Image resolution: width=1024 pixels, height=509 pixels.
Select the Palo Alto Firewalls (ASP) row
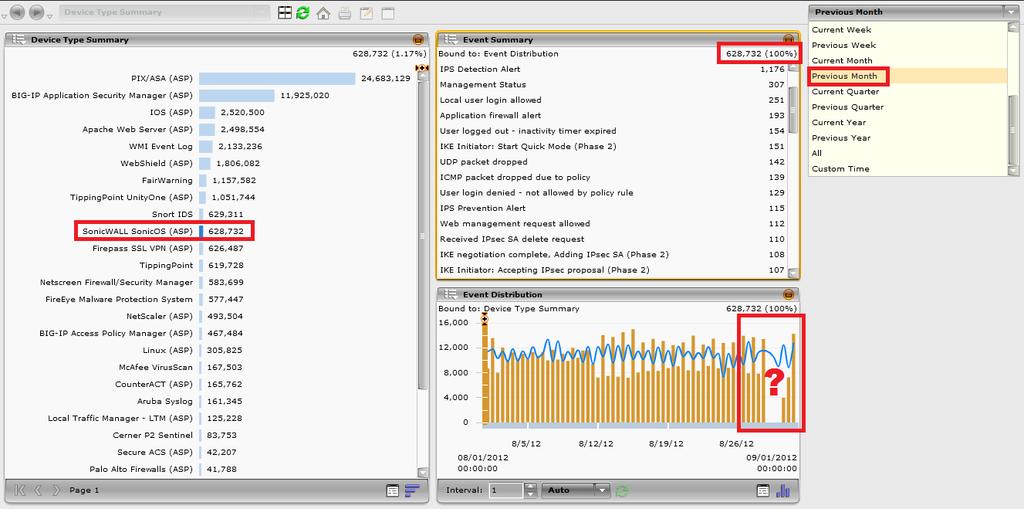click(212, 469)
